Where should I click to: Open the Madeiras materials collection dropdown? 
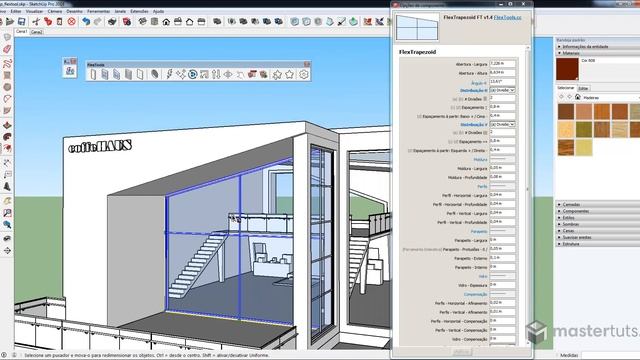tap(611, 98)
